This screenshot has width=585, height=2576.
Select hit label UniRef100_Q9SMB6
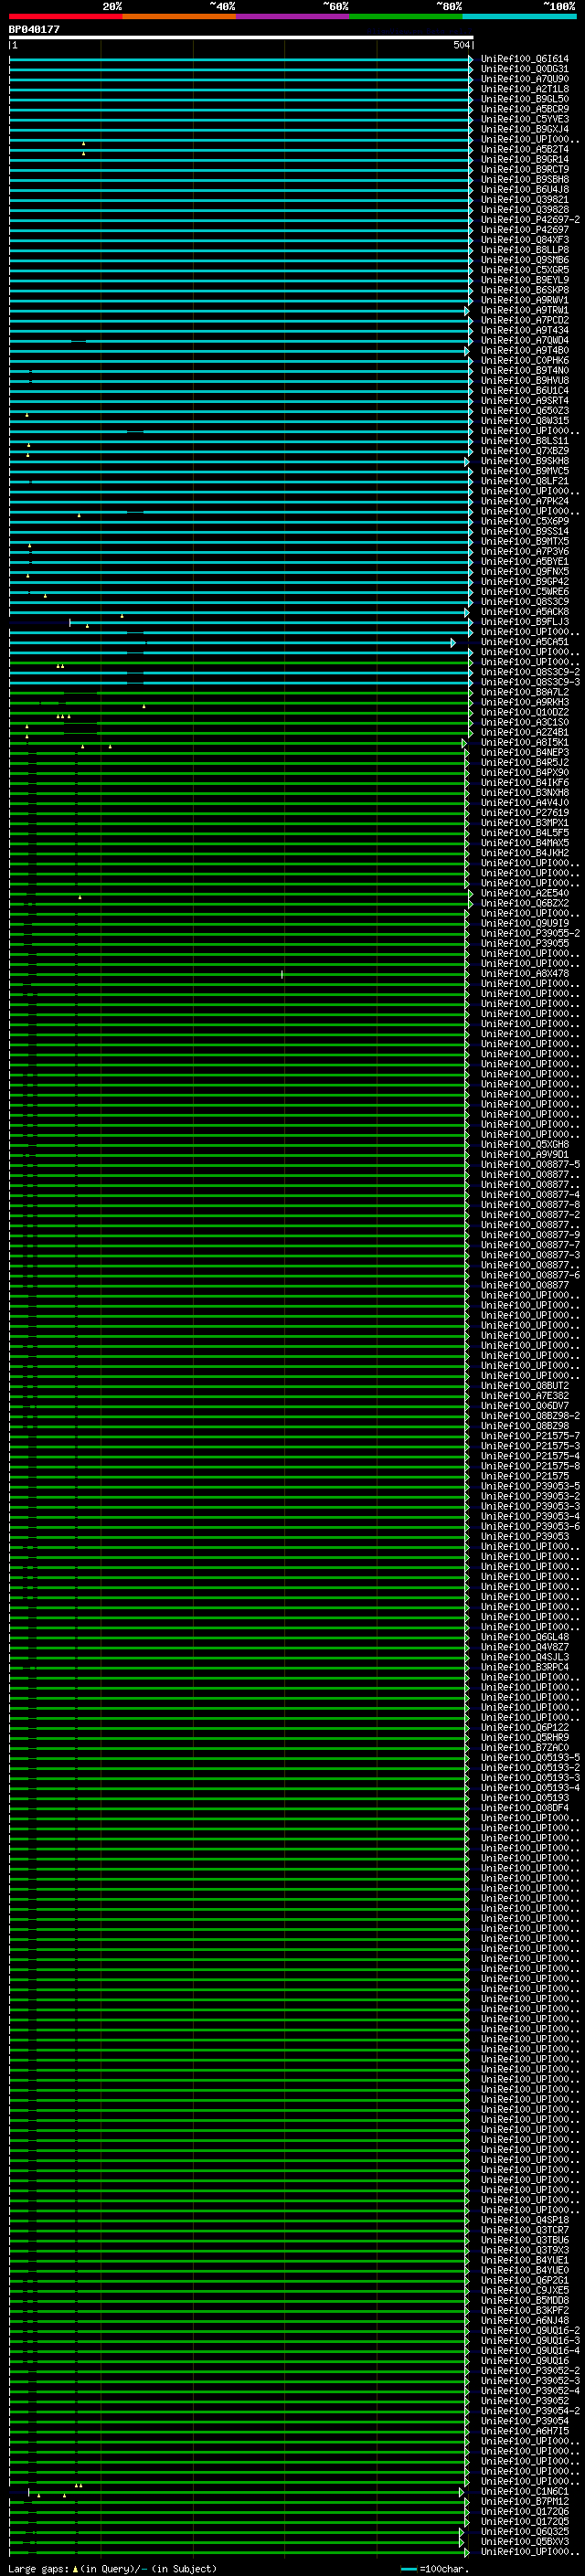(x=525, y=260)
